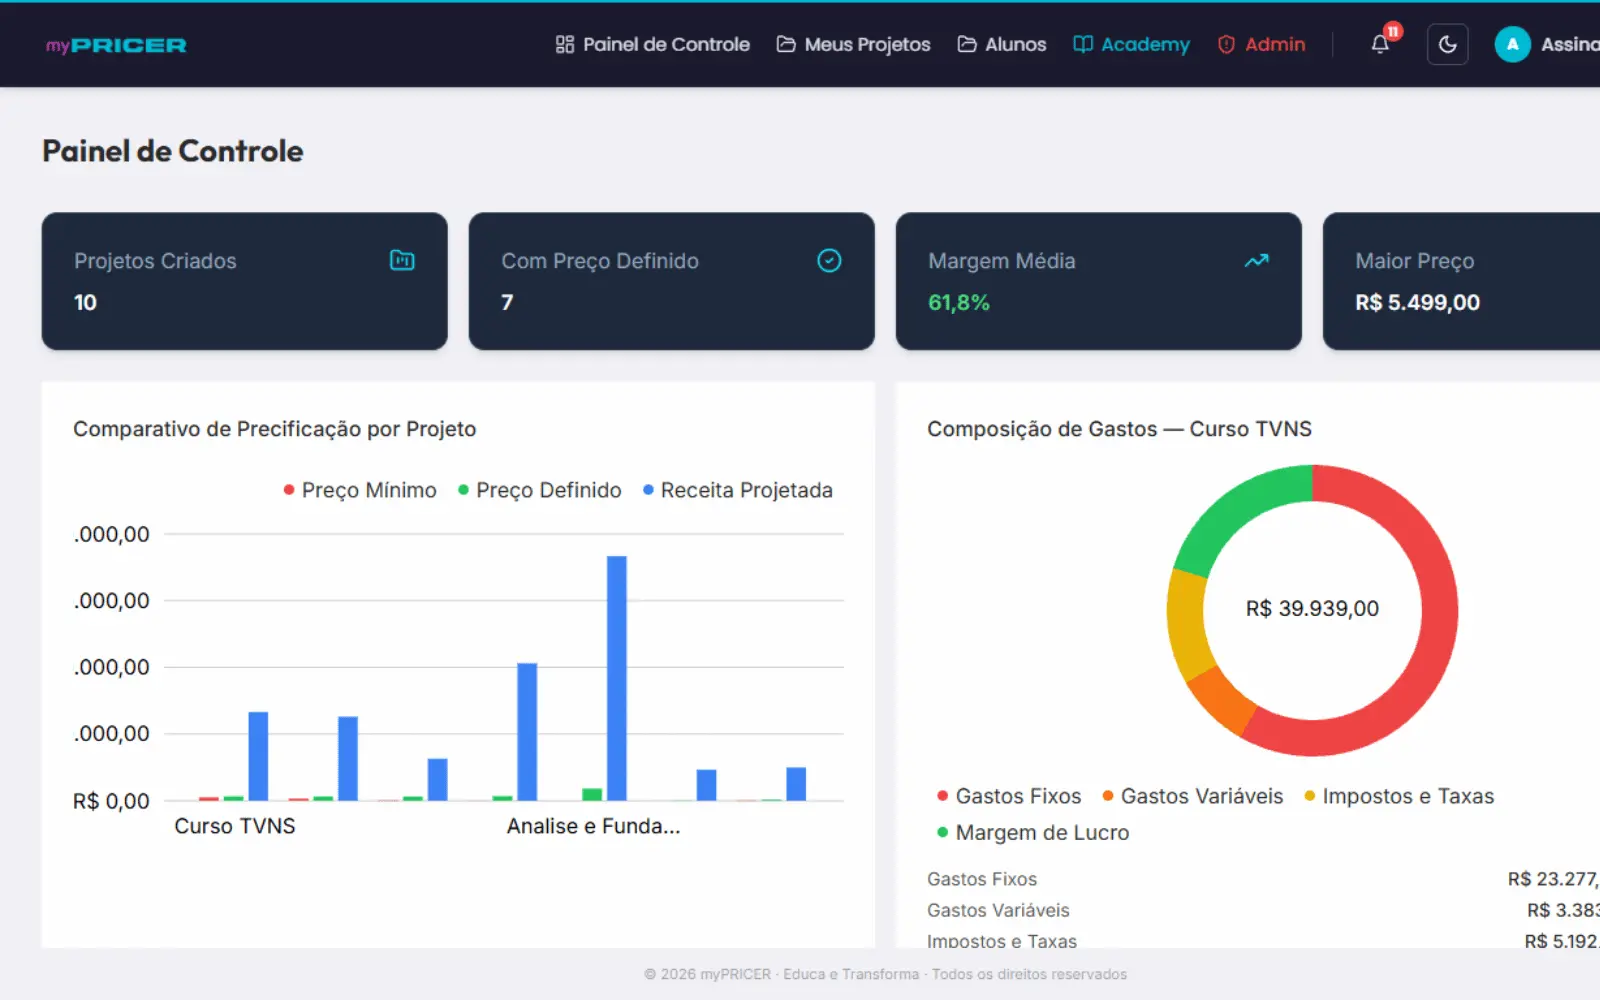
Task: Toggle Gastos Fixos donut legend
Action: (x=1009, y=796)
